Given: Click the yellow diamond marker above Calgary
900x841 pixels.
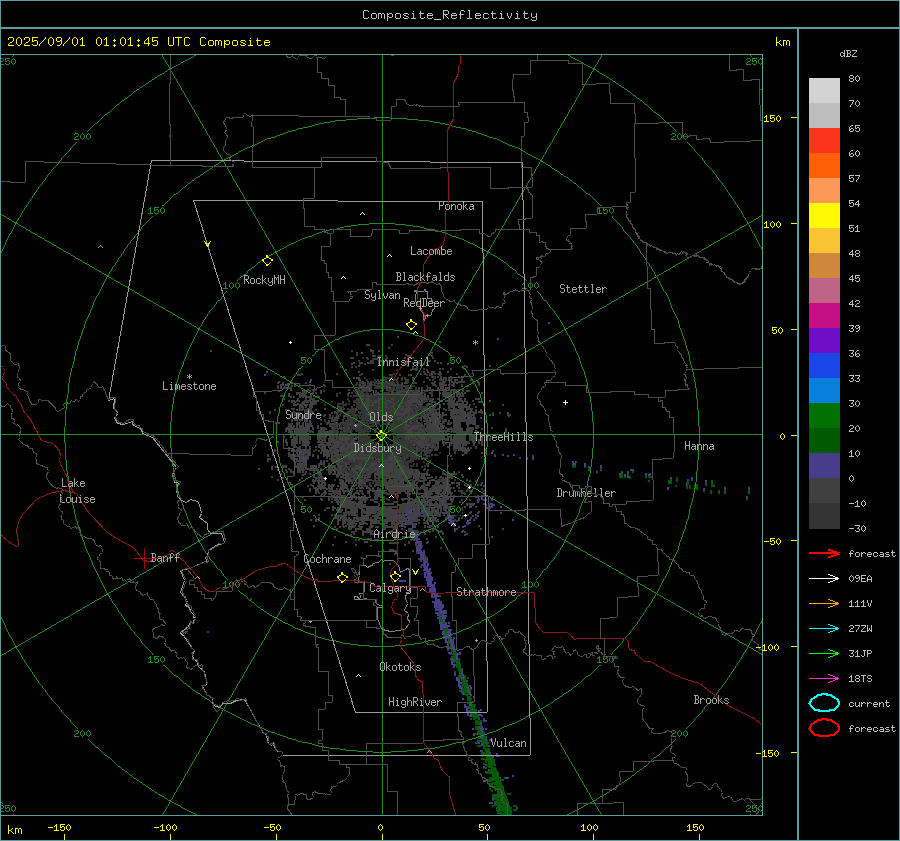Looking at the screenshot, I should tap(395, 576).
